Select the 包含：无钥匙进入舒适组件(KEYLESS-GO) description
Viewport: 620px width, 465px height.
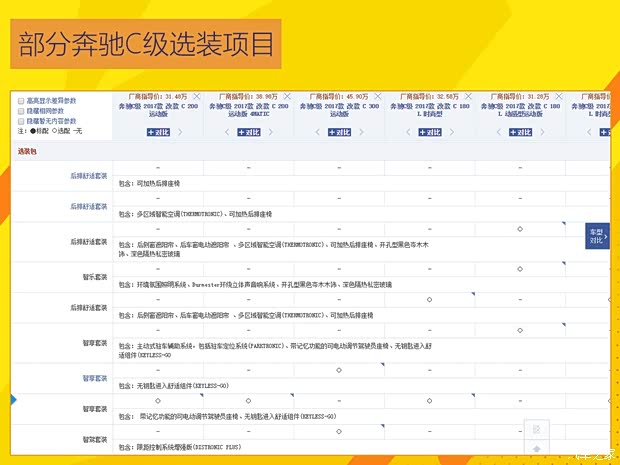tap(174, 386)
